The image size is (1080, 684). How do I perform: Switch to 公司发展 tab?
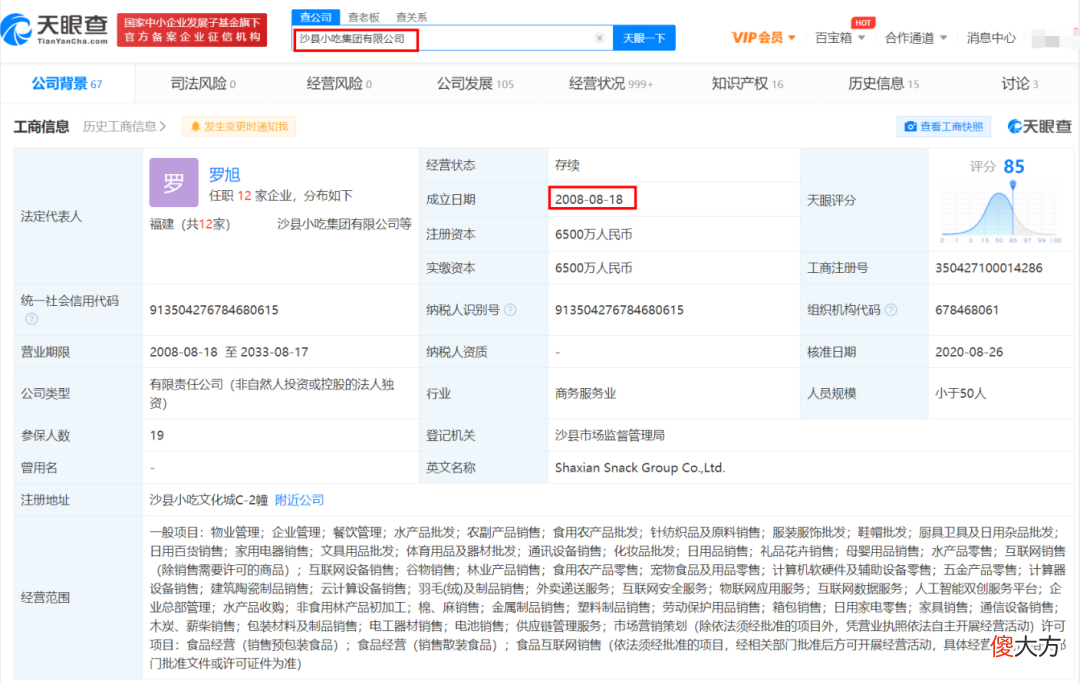coord(475,84)
